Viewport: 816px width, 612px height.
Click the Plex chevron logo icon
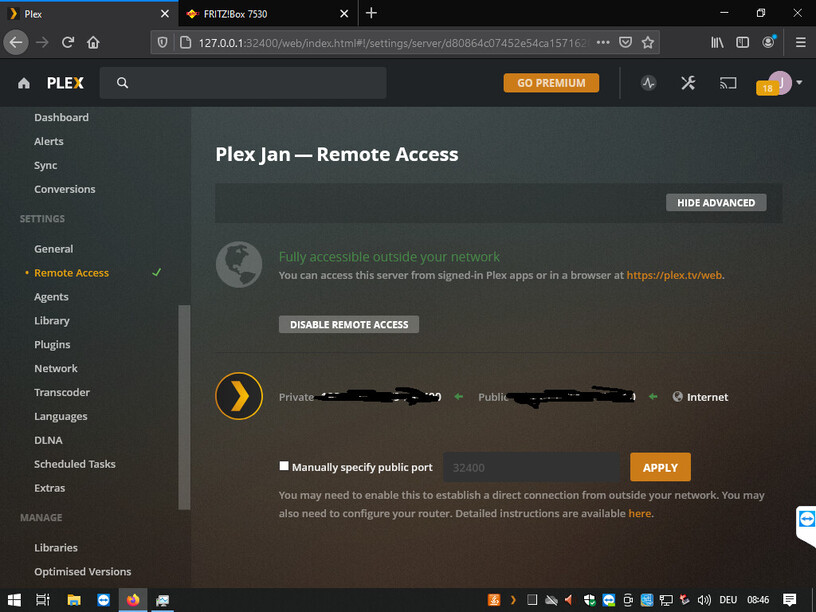coord(239,397)
